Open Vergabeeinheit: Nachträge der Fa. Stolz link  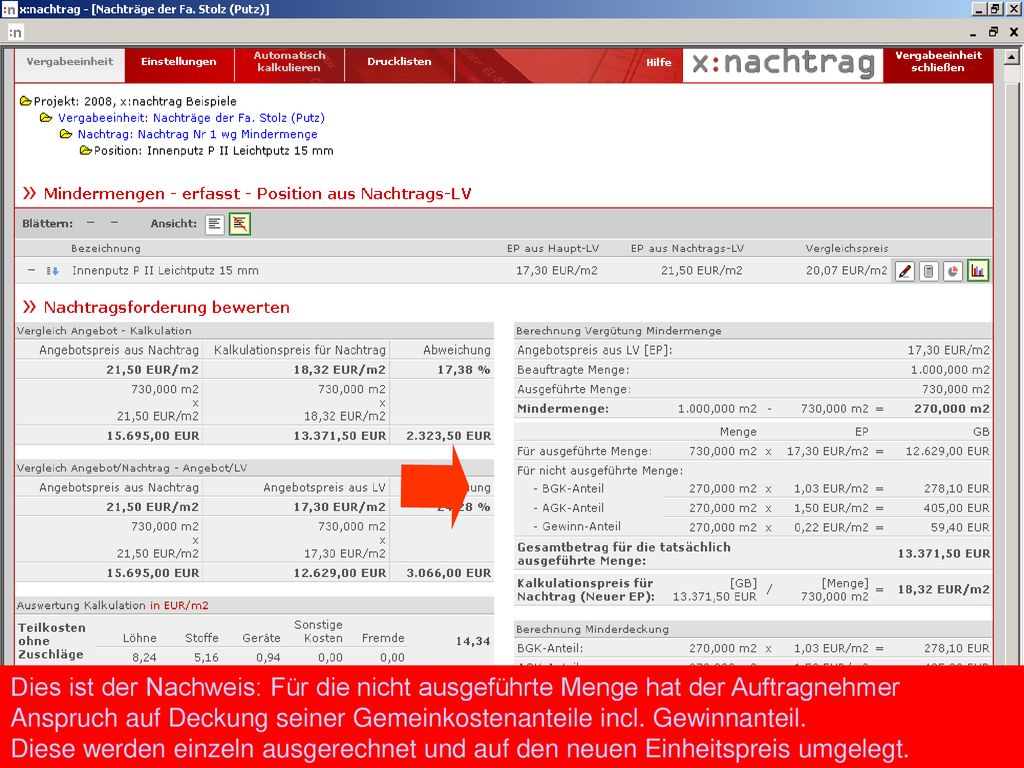coord(191,118)
